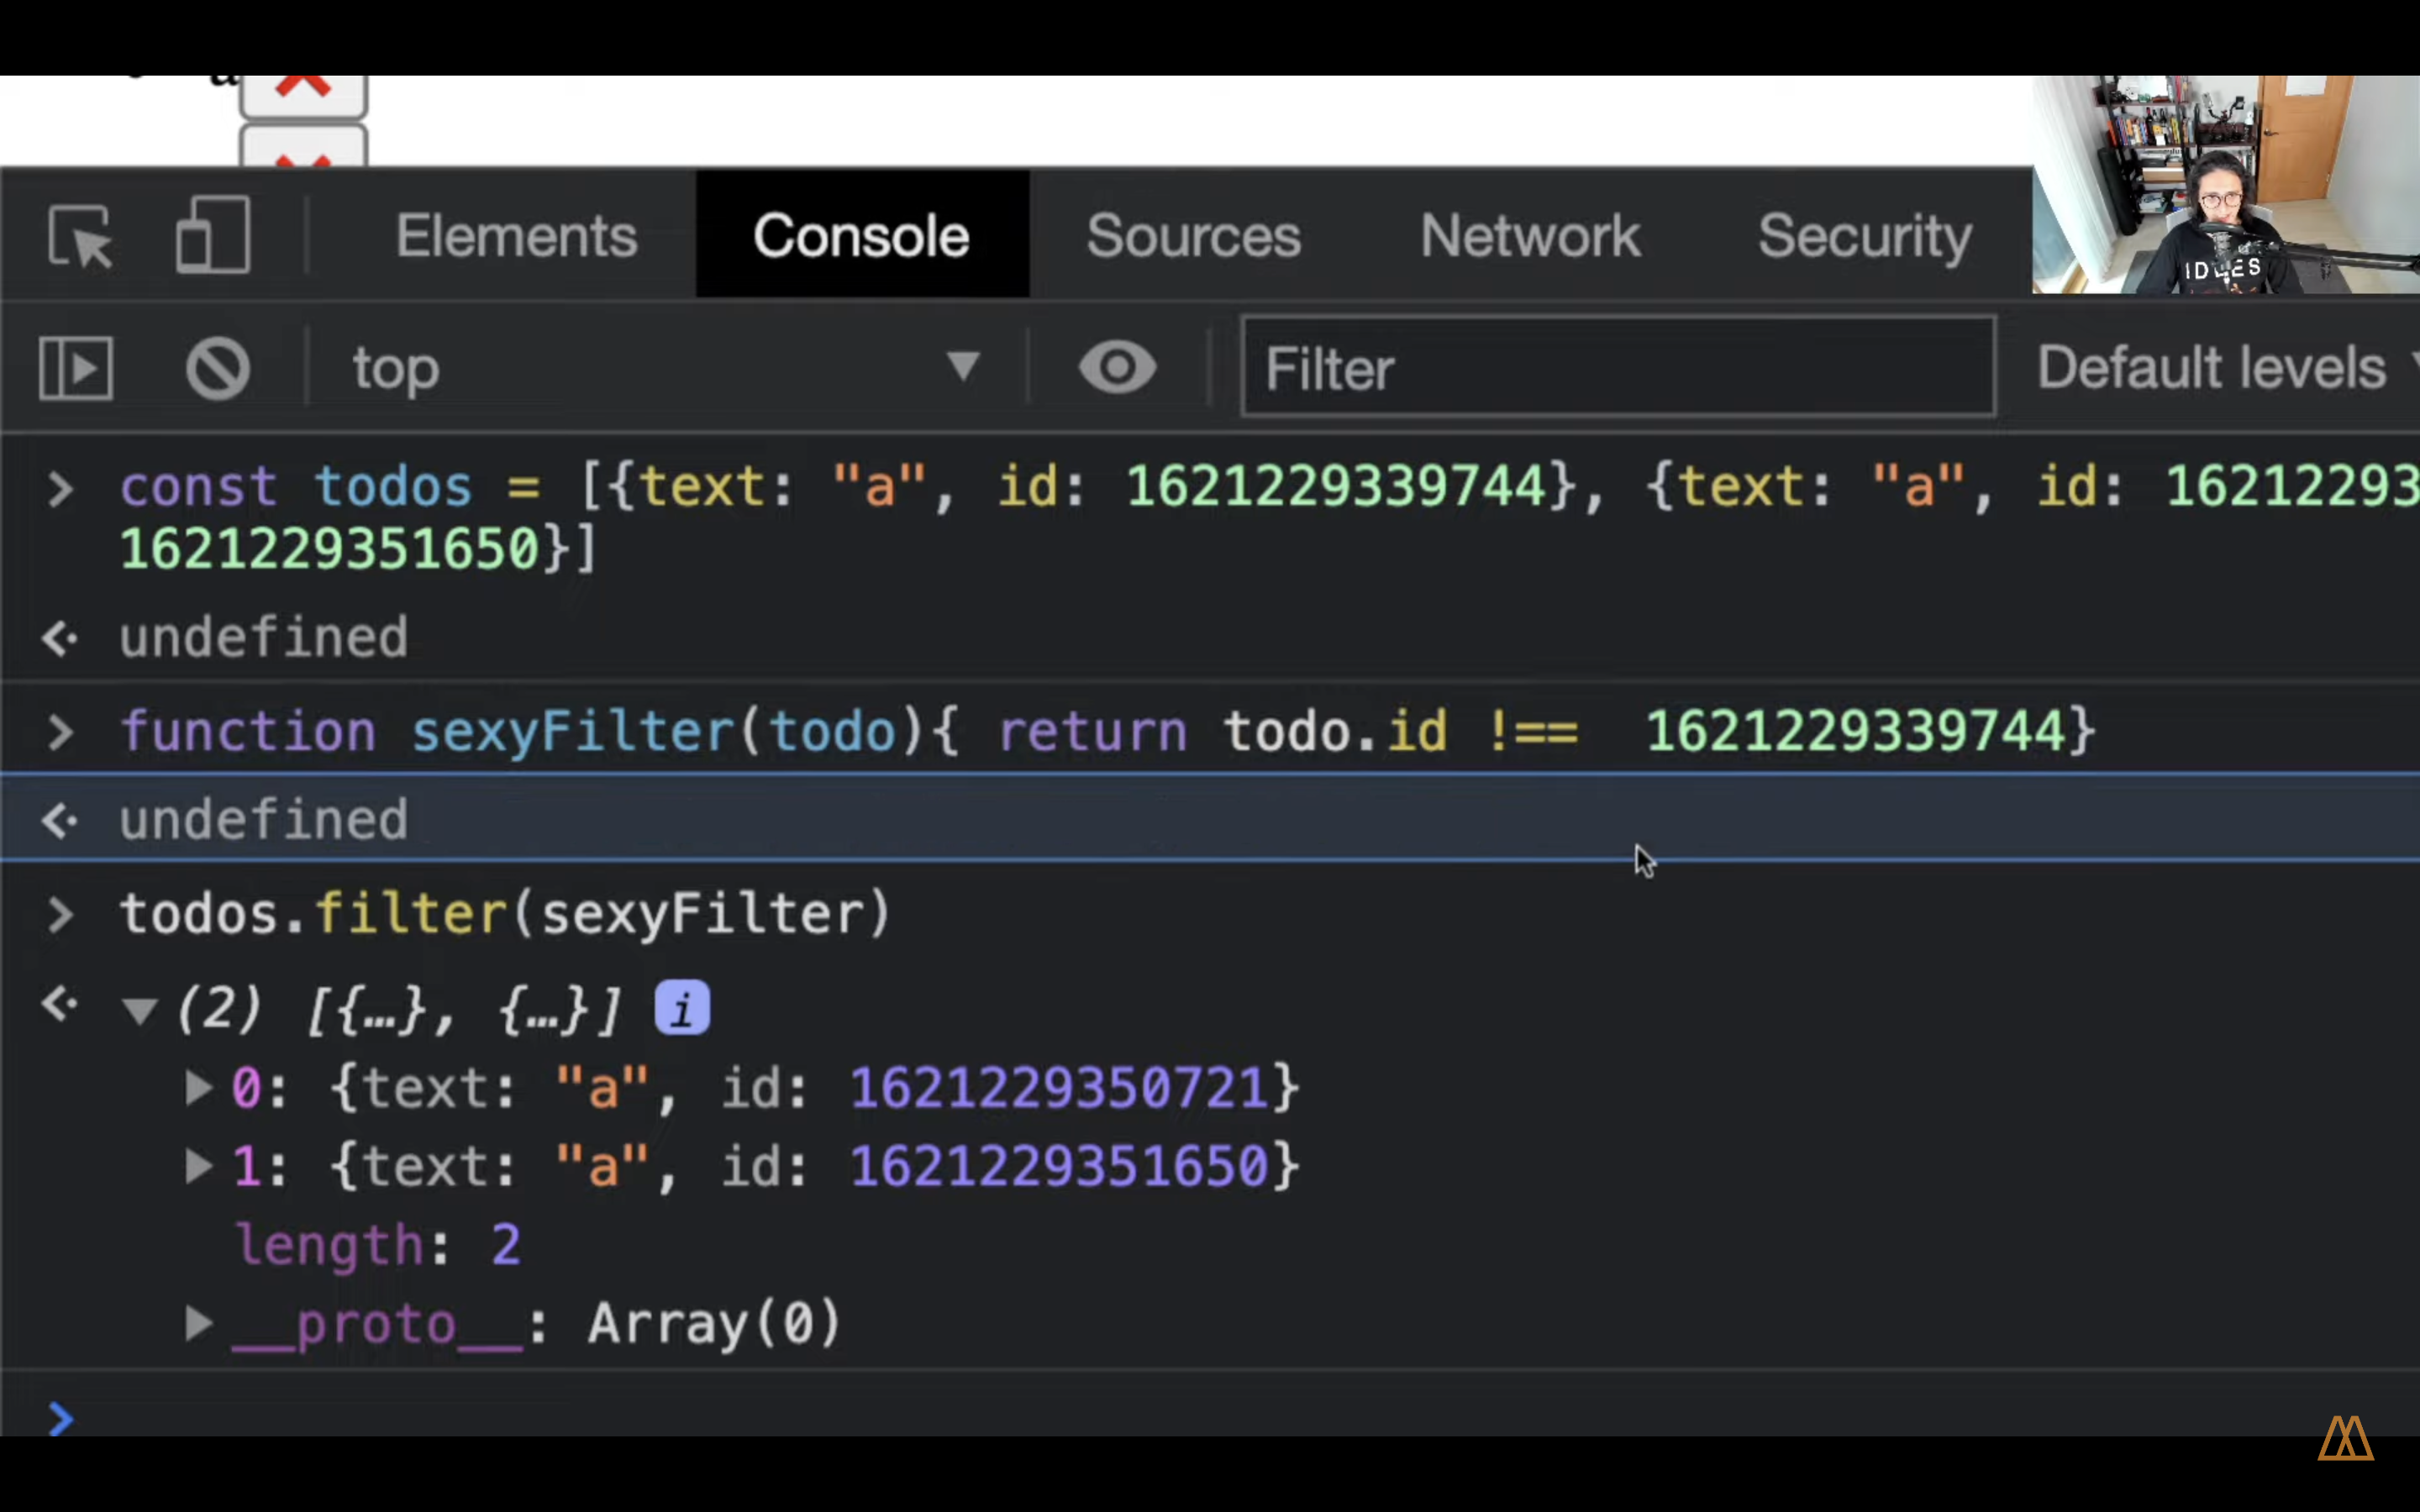The width and height of the screenshot is (2420, 1512).
Task: Expand array item 0 object
Action: [x=198, y=1087]
